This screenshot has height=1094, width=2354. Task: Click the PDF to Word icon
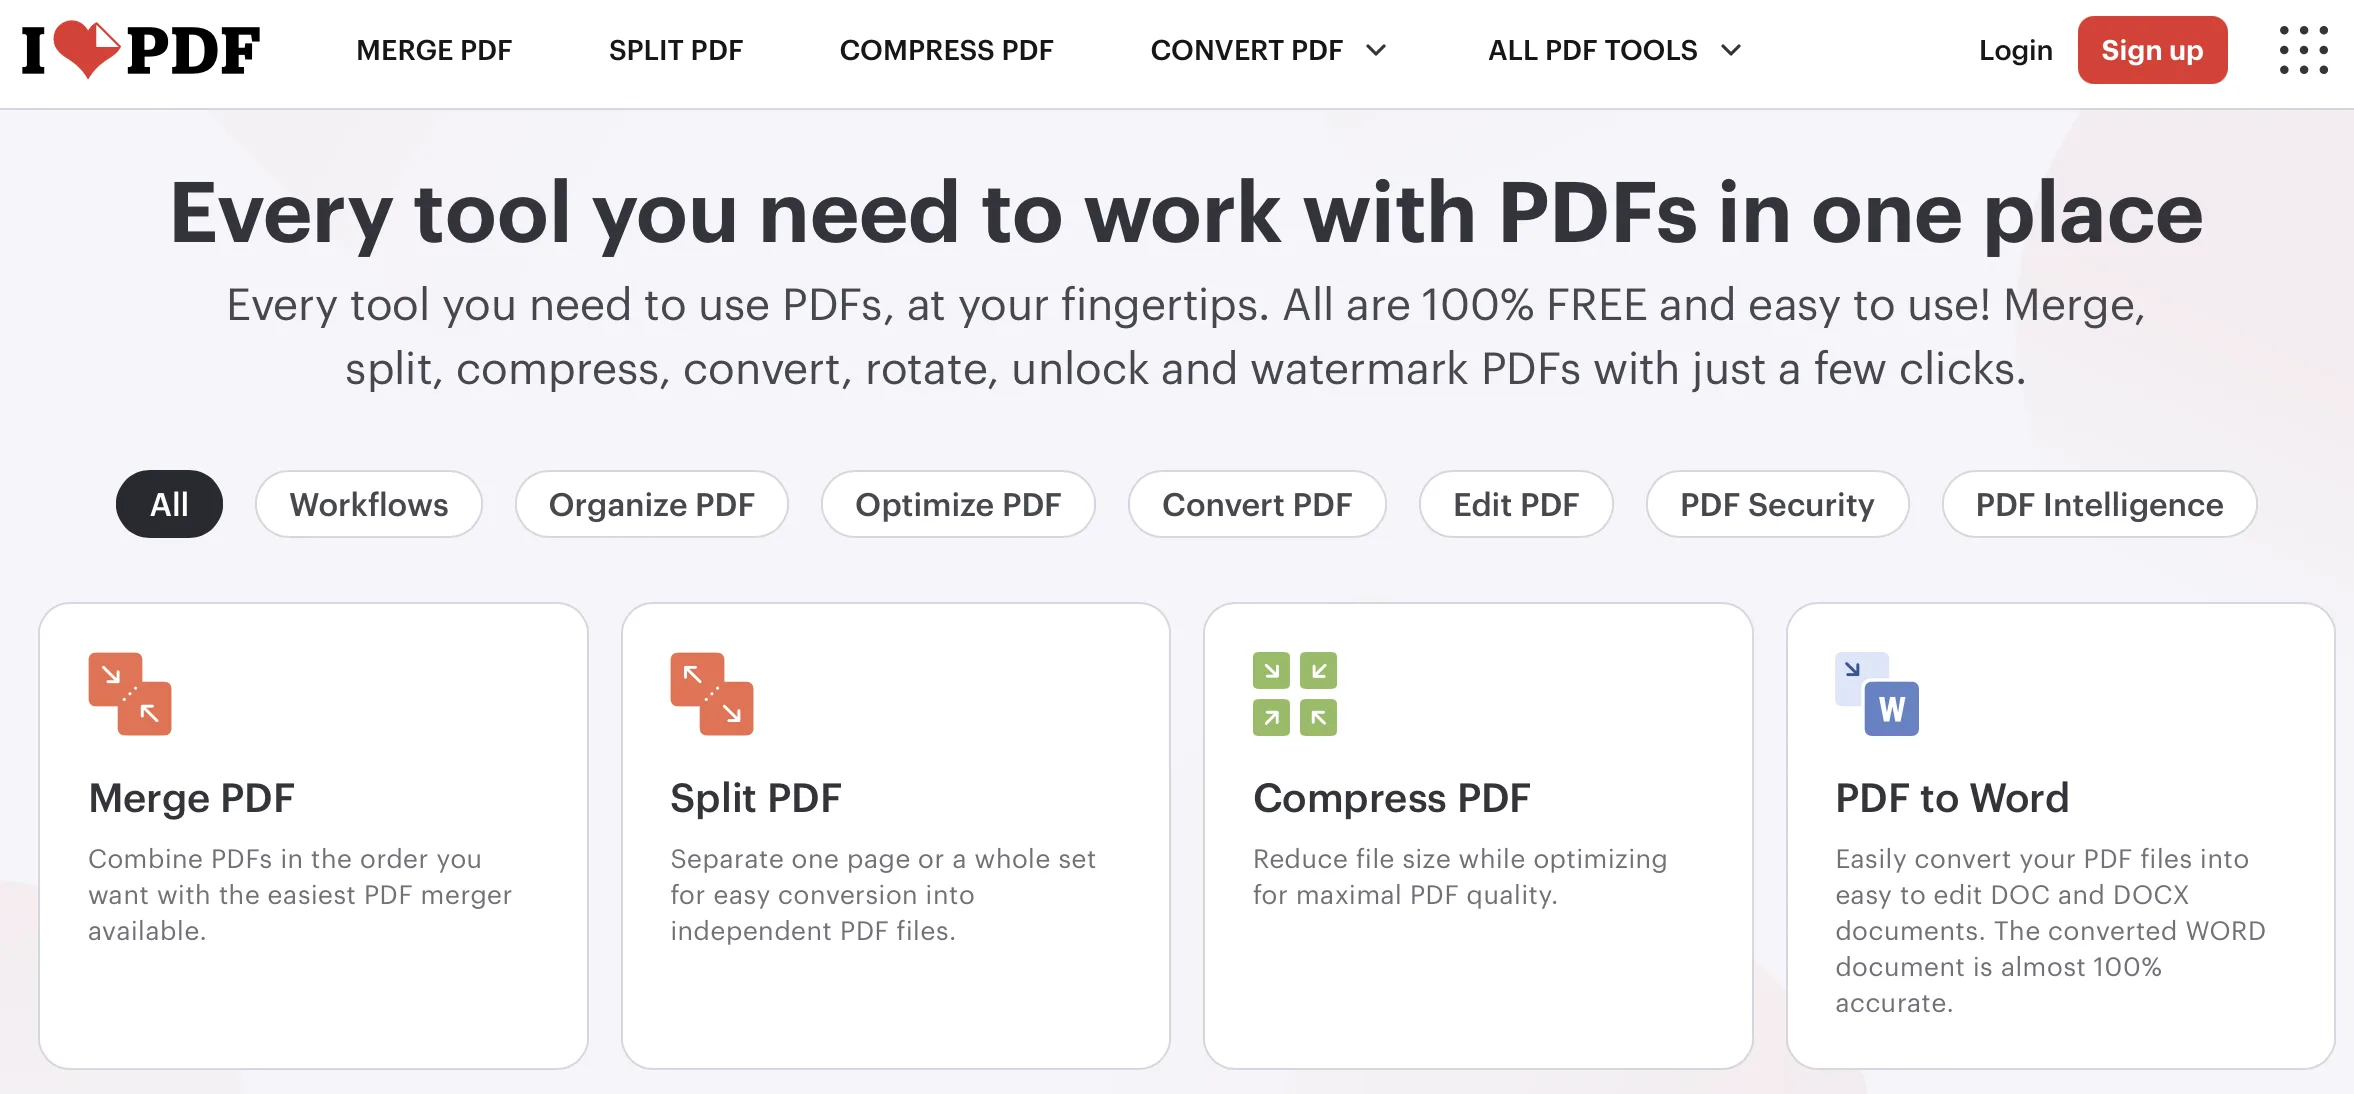point(1877,694)
